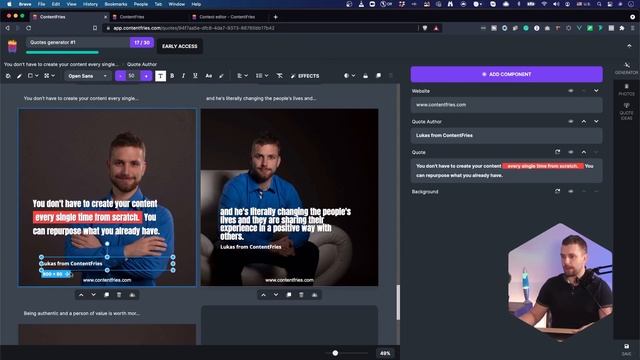Viewport: 640px width, 360px height.
Task: Toggle underline text formatting
Action: tap(195, 76)
